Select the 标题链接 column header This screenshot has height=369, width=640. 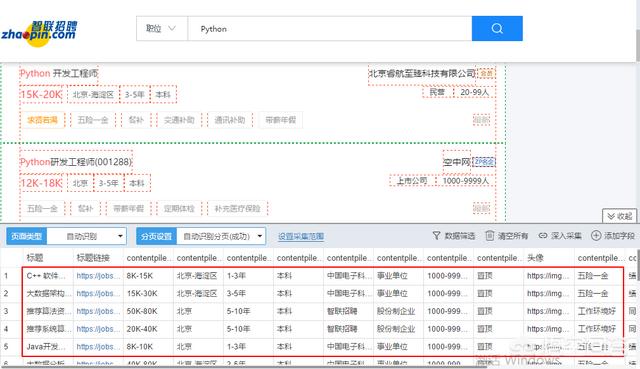coord(93,258)
